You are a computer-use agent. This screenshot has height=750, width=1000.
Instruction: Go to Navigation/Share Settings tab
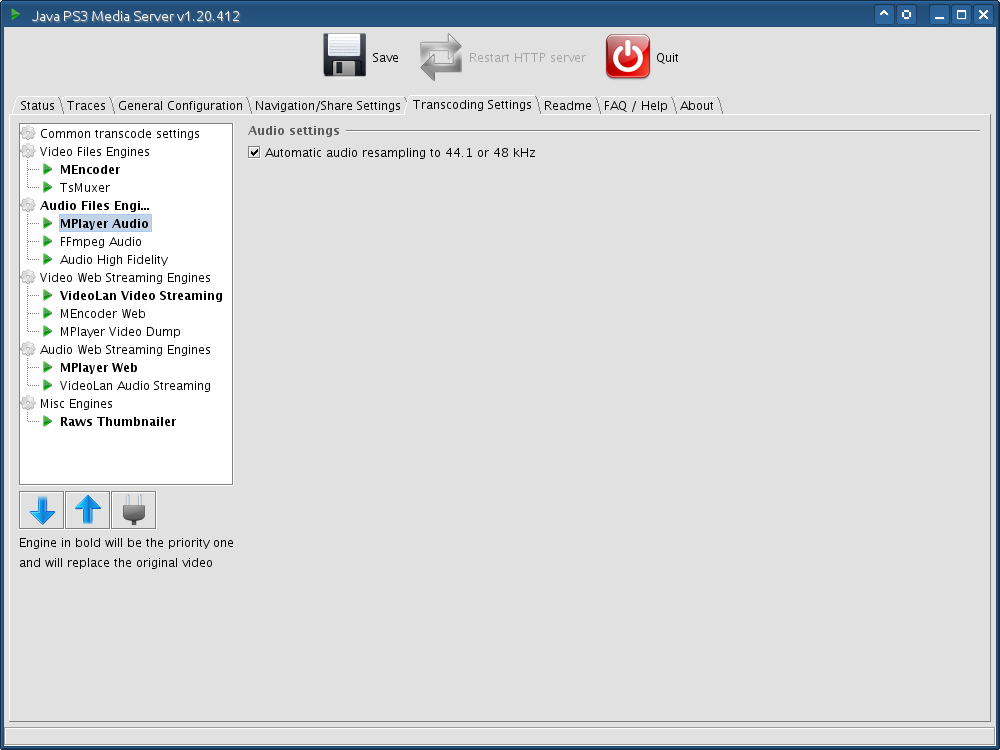(x=328, y=106)
